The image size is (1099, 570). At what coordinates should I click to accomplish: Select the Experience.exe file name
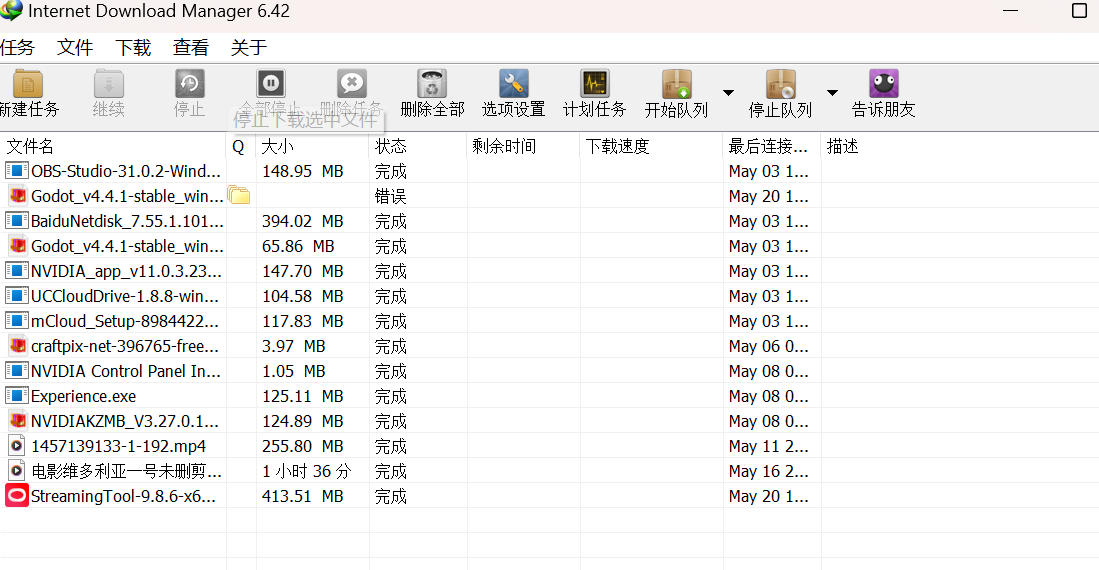(x=83, y=397)
